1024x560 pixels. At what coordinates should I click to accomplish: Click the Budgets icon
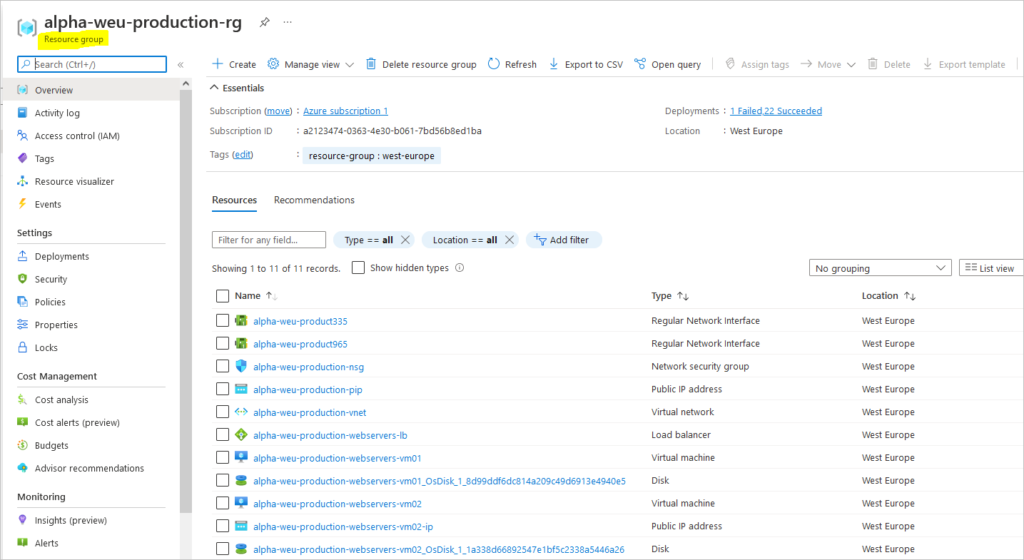pyautogui.click(x=23, y=445)
